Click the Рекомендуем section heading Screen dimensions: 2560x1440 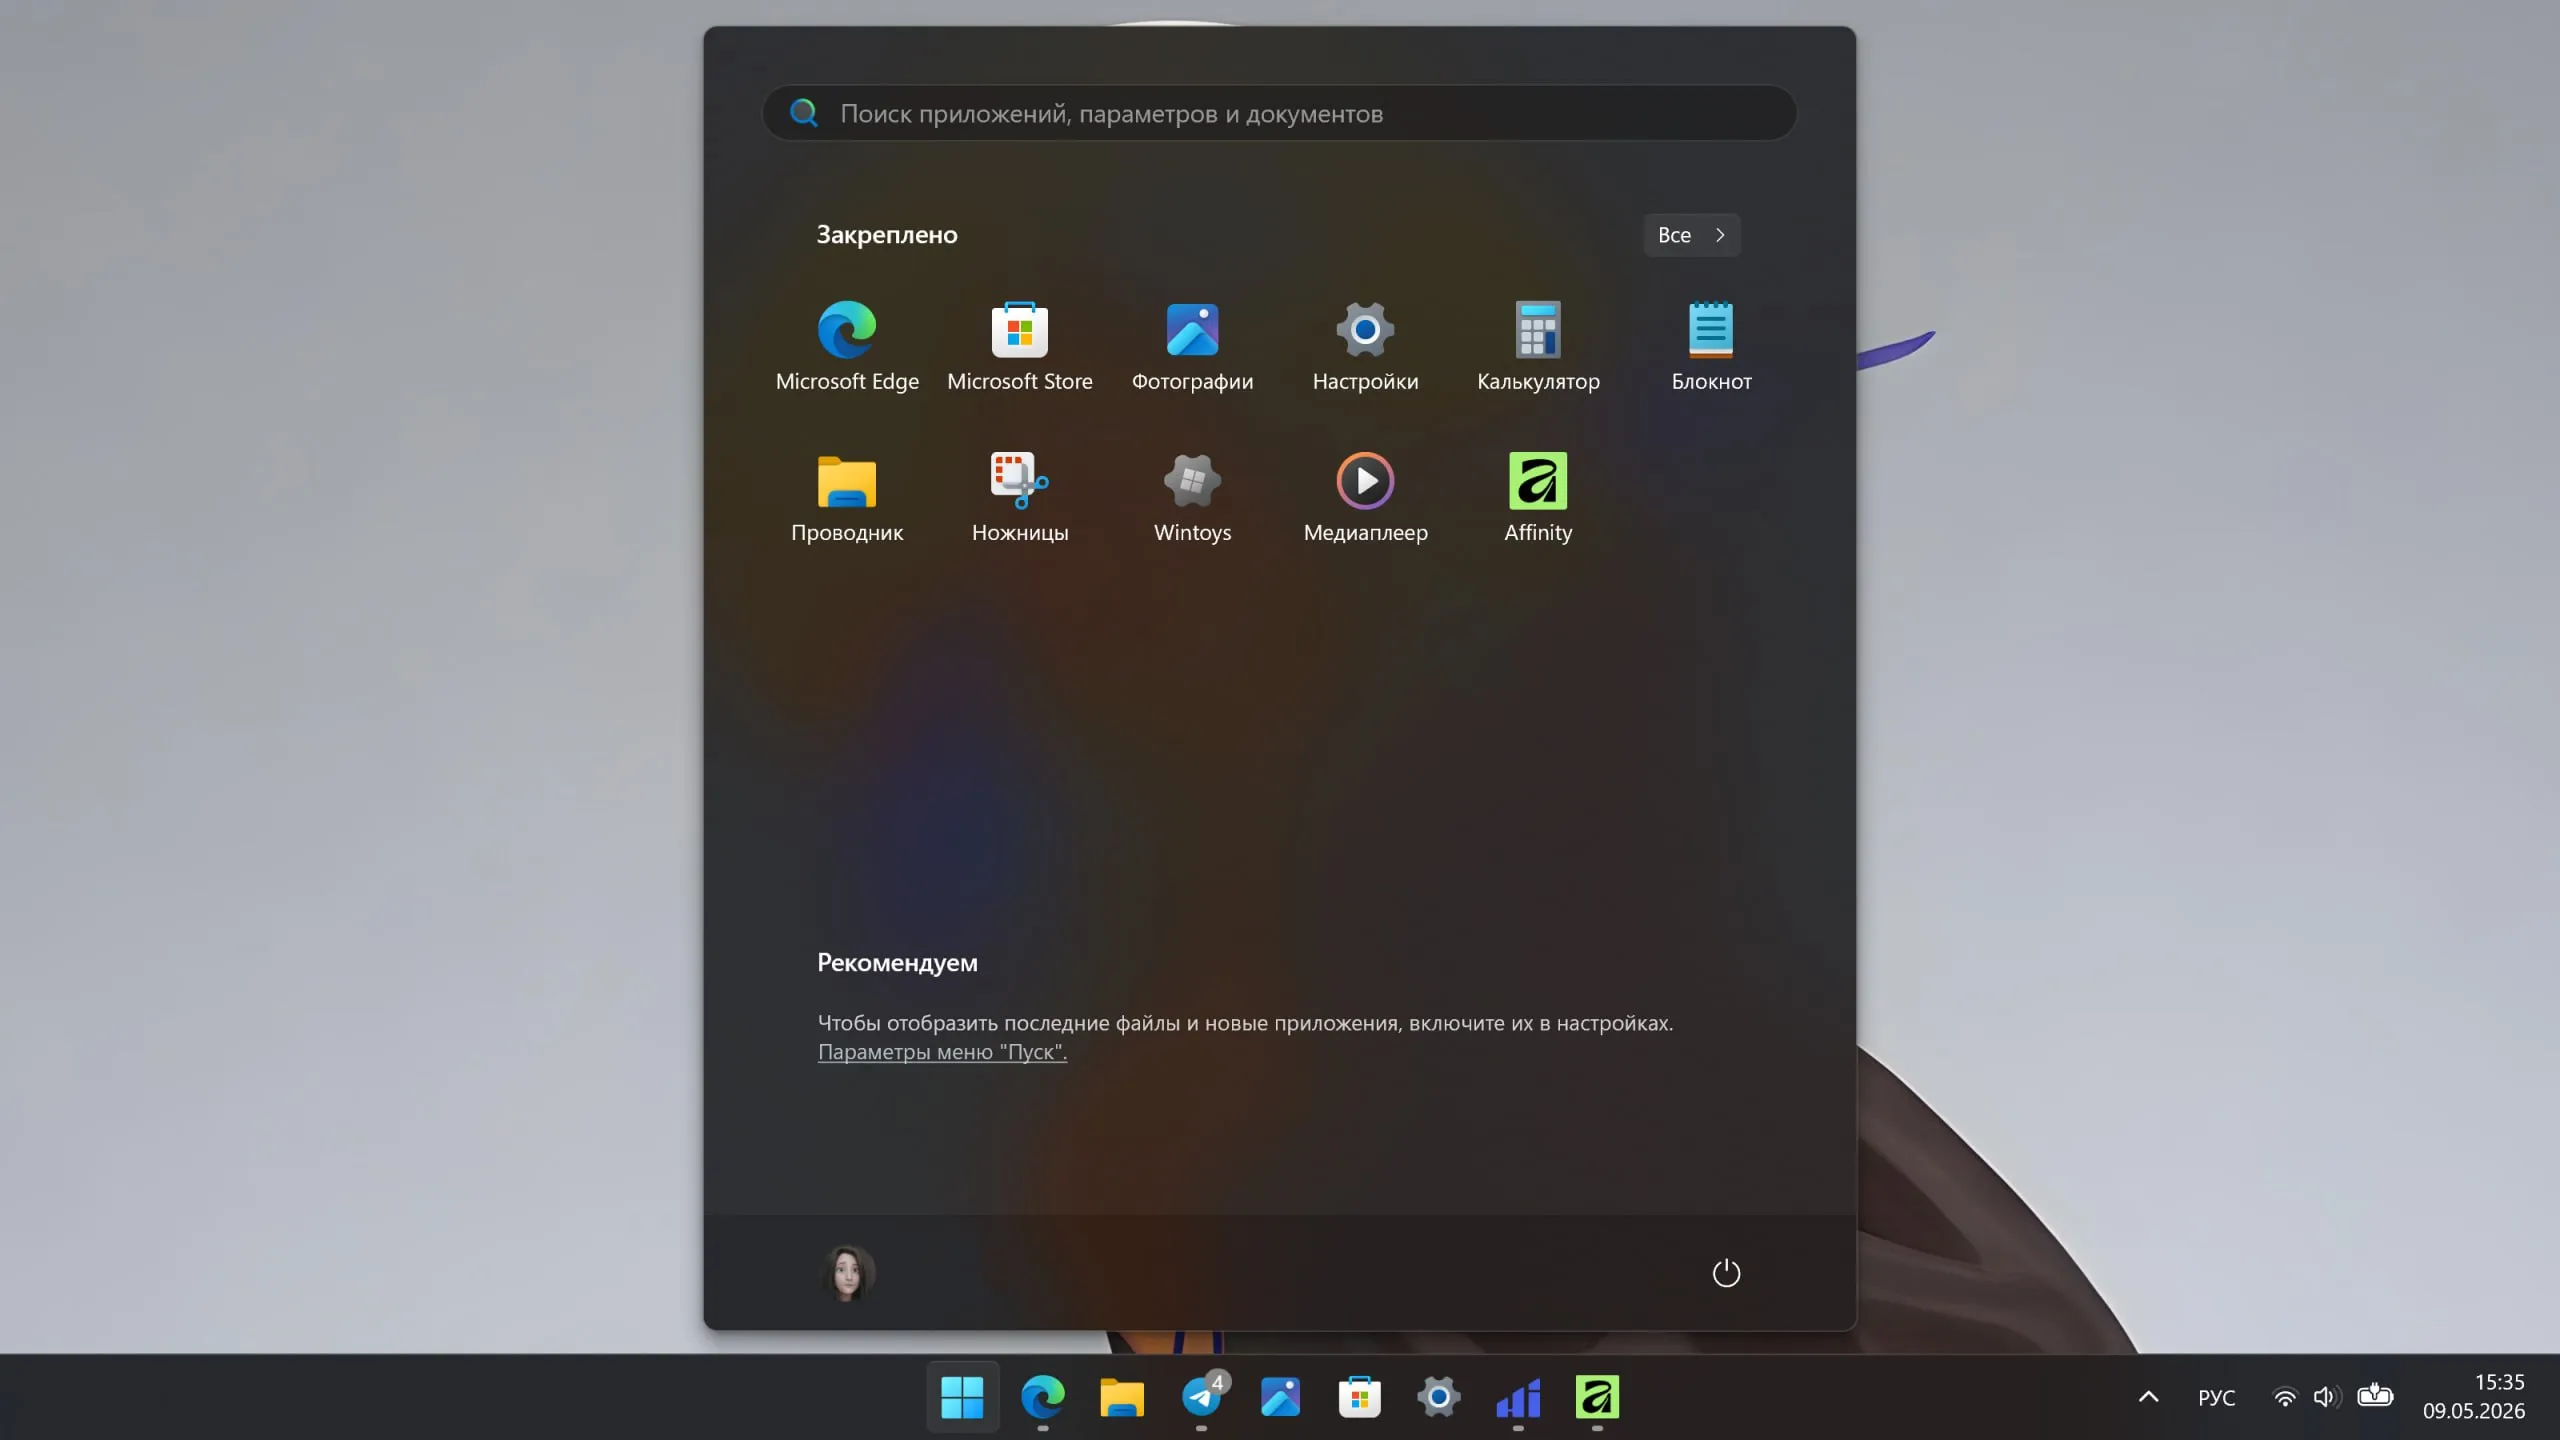(897, 962)
